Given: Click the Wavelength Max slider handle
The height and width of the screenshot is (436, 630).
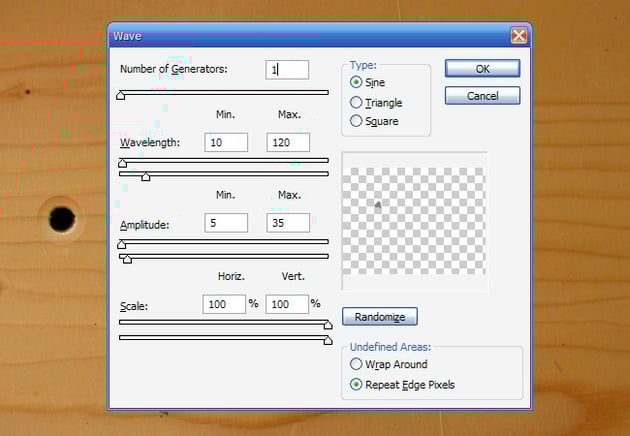Looking at the screenshot, I should (x=146, y=177).
